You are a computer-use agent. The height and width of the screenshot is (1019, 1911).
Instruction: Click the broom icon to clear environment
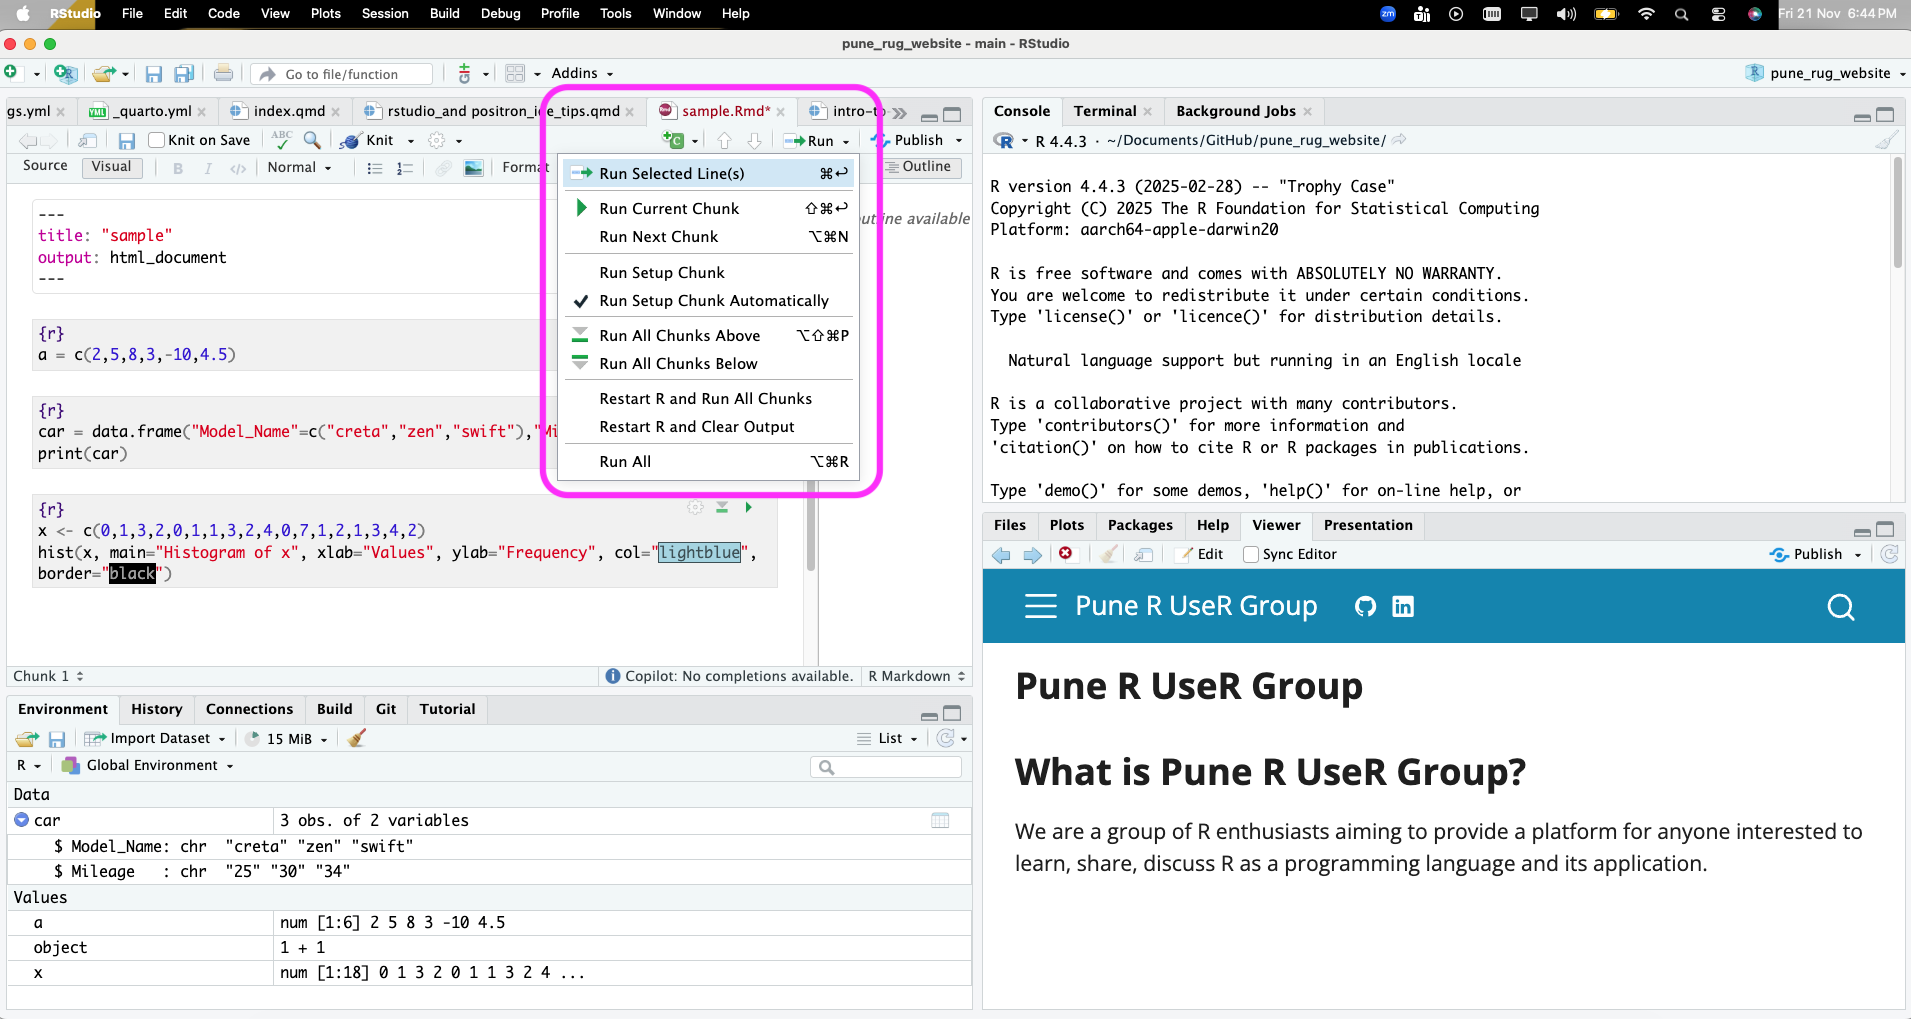(x=357, y=739)
